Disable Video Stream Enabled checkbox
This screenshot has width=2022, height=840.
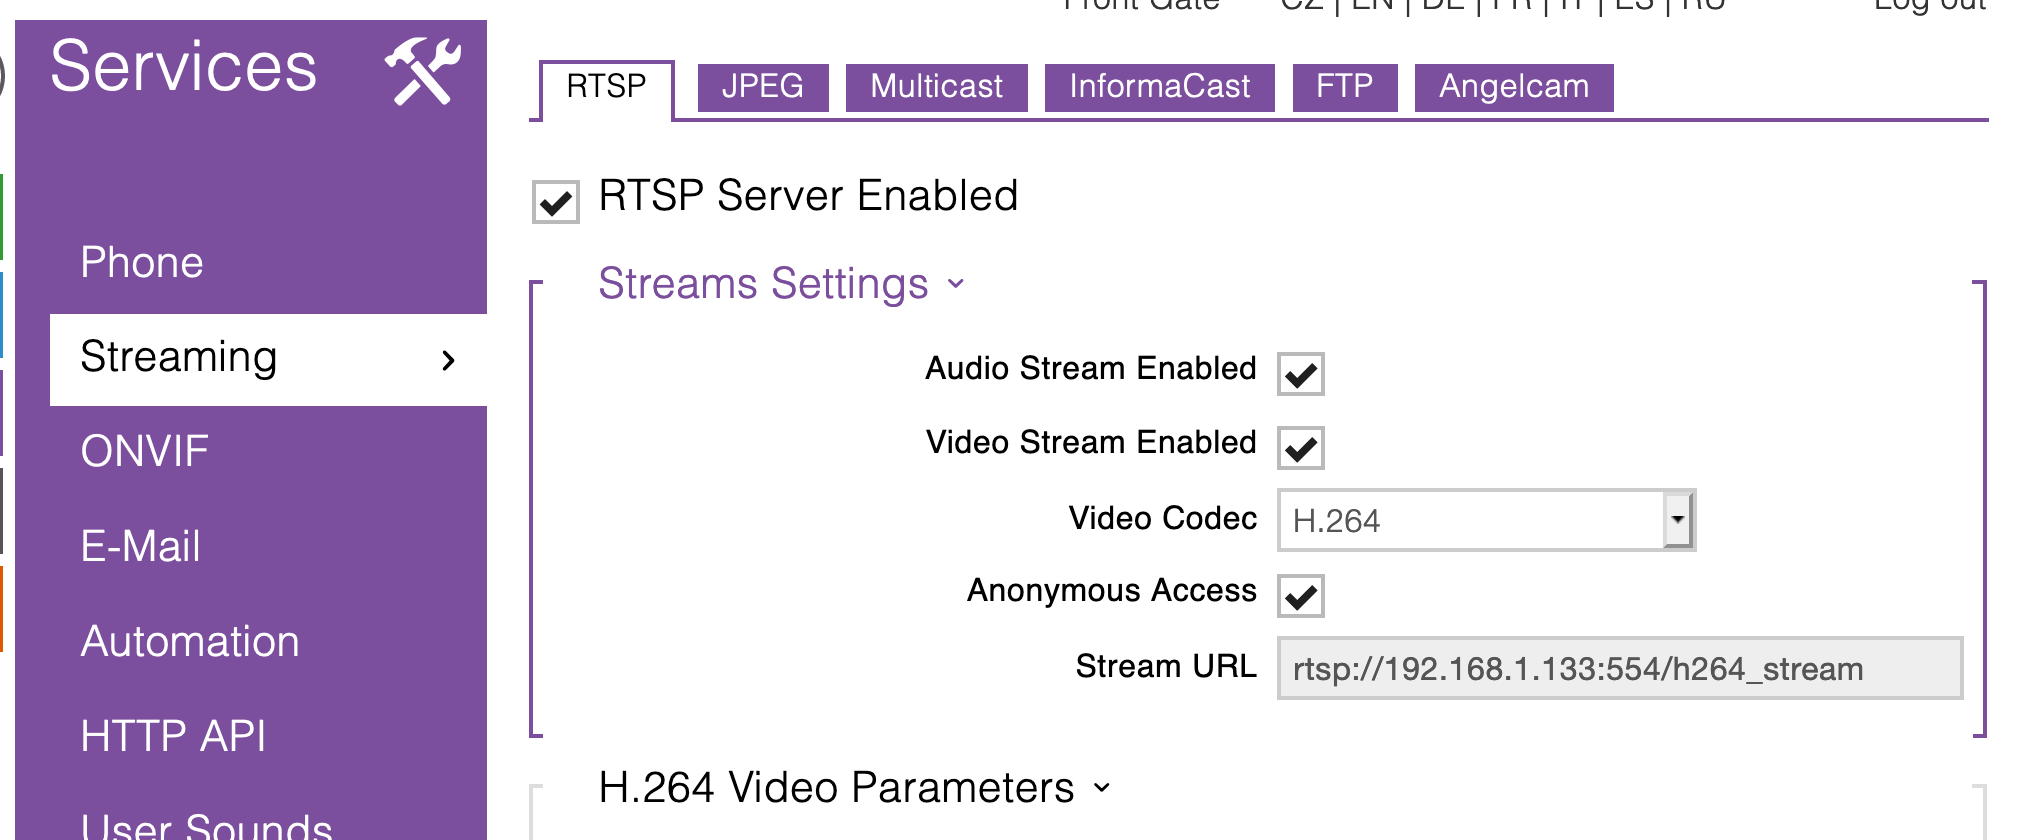coord(1300,448)
